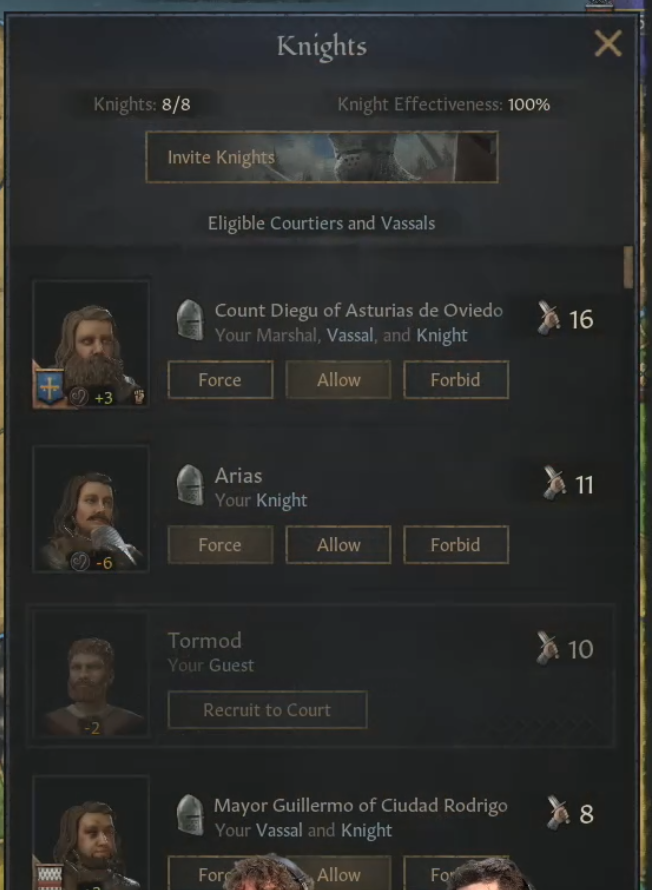Forbid Mayor Guillermo from knighthood

pos(456,875)
